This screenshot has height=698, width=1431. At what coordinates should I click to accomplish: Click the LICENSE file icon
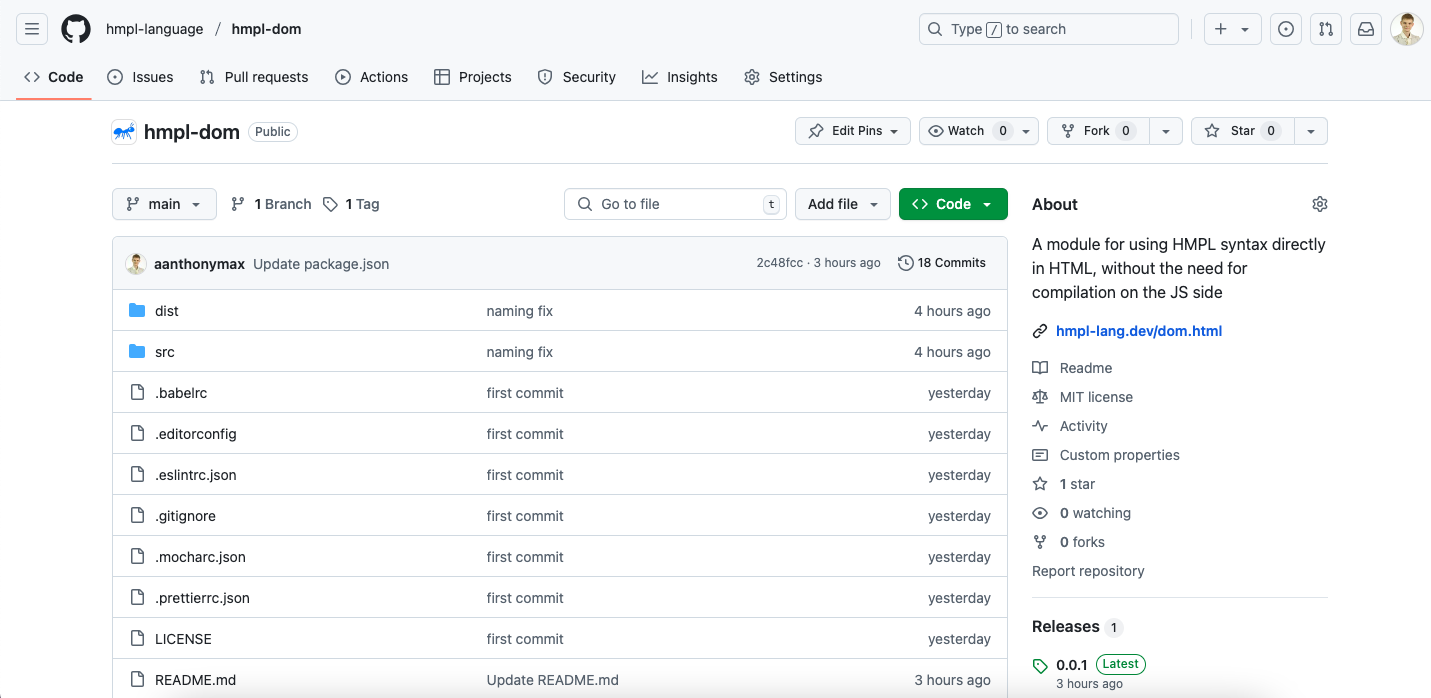[x=137, y=639]
